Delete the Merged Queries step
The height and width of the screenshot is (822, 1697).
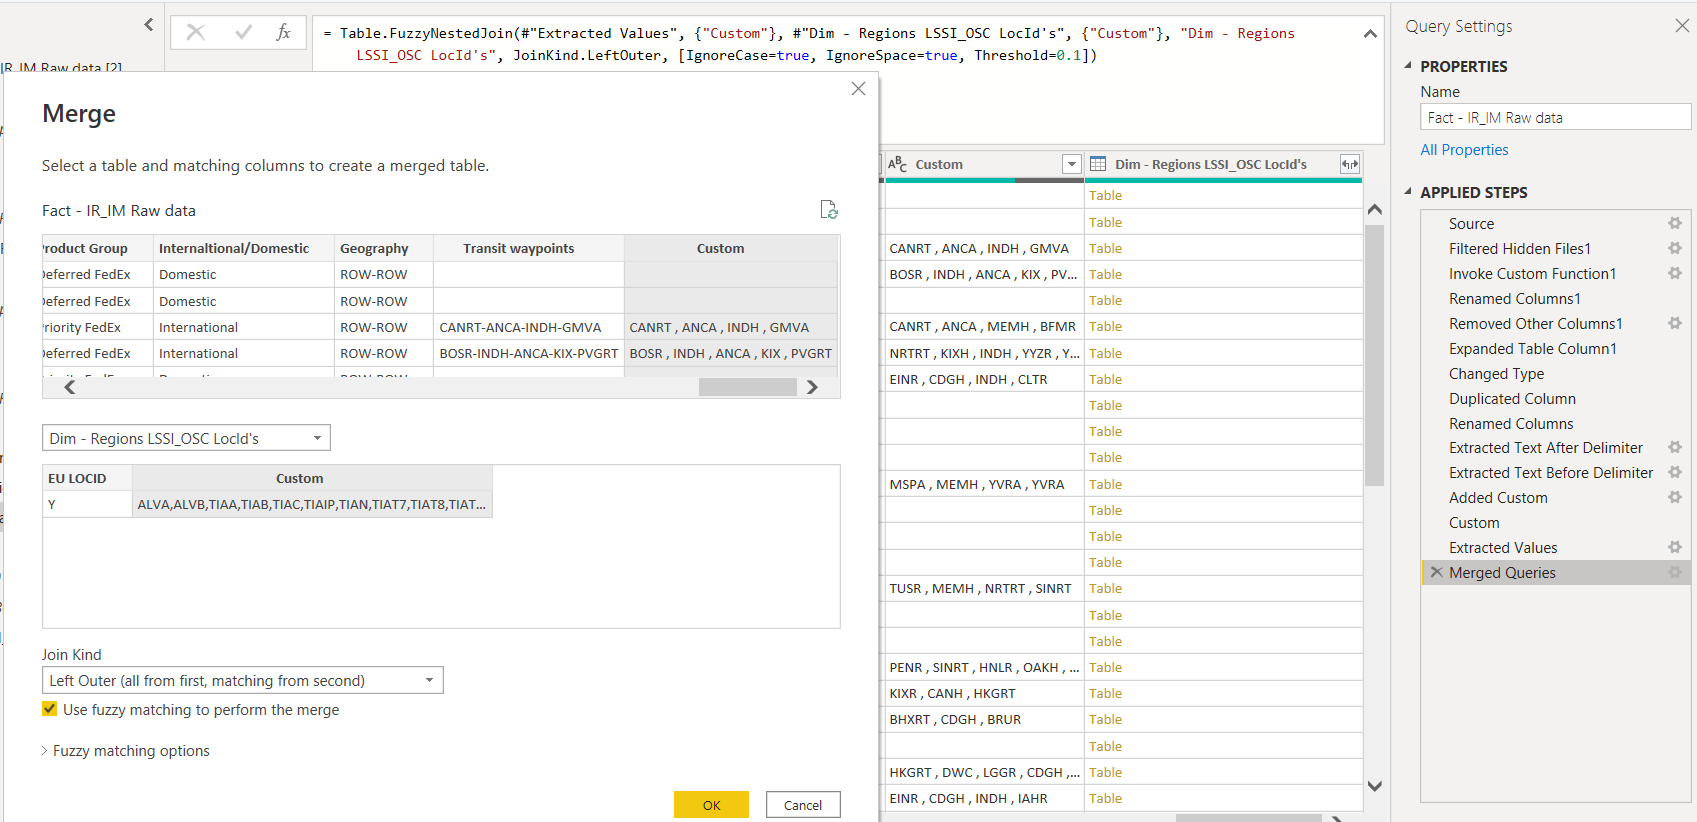click(1437, 572)
